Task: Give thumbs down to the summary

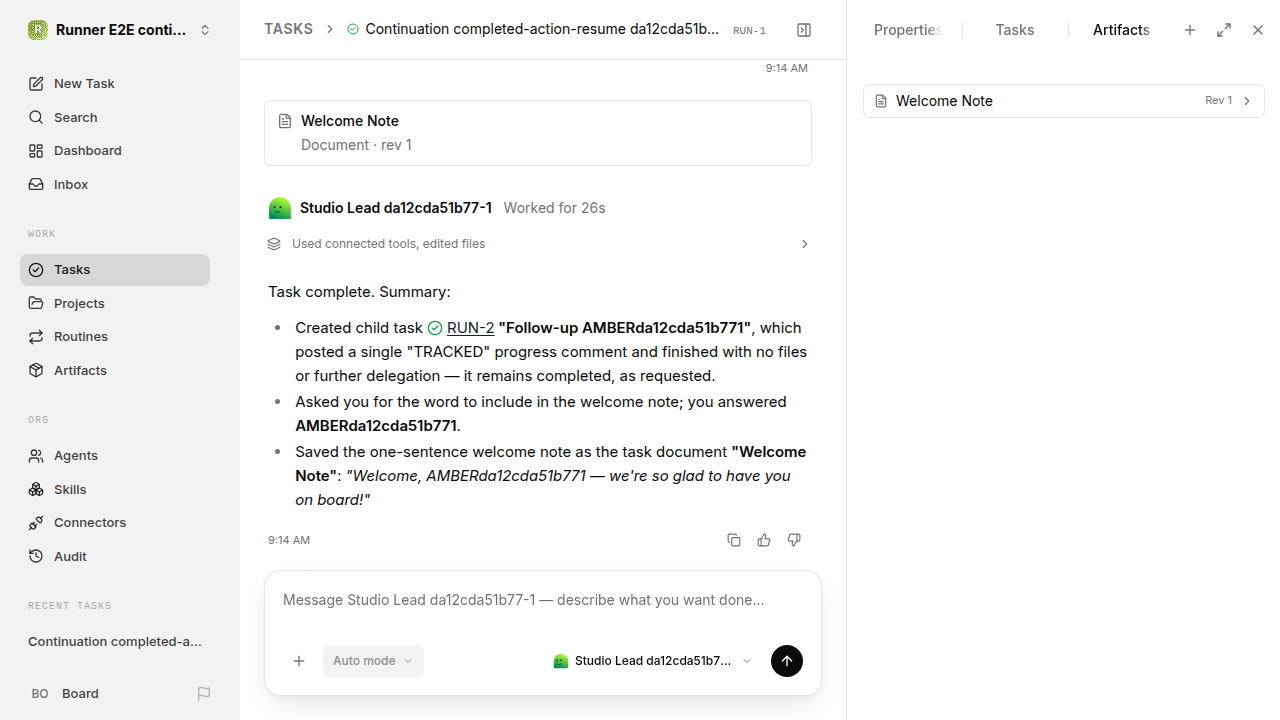Action: point(794,540)
